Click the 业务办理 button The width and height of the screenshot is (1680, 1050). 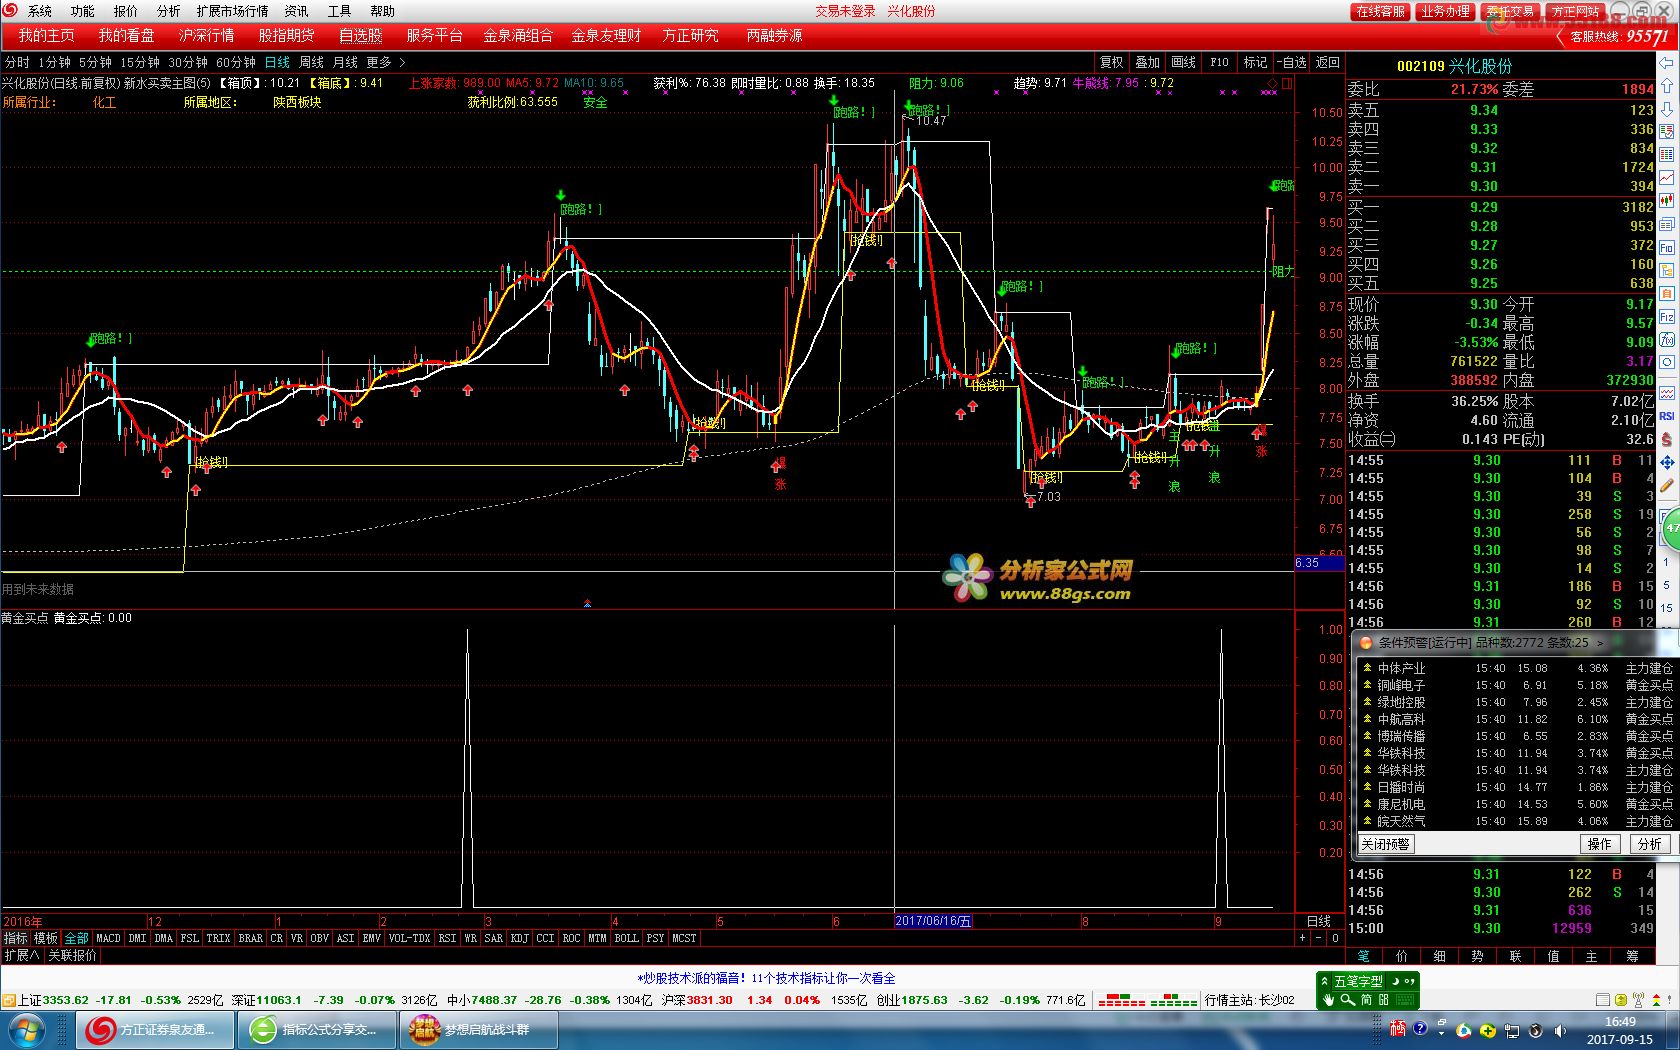(1445, 11)
